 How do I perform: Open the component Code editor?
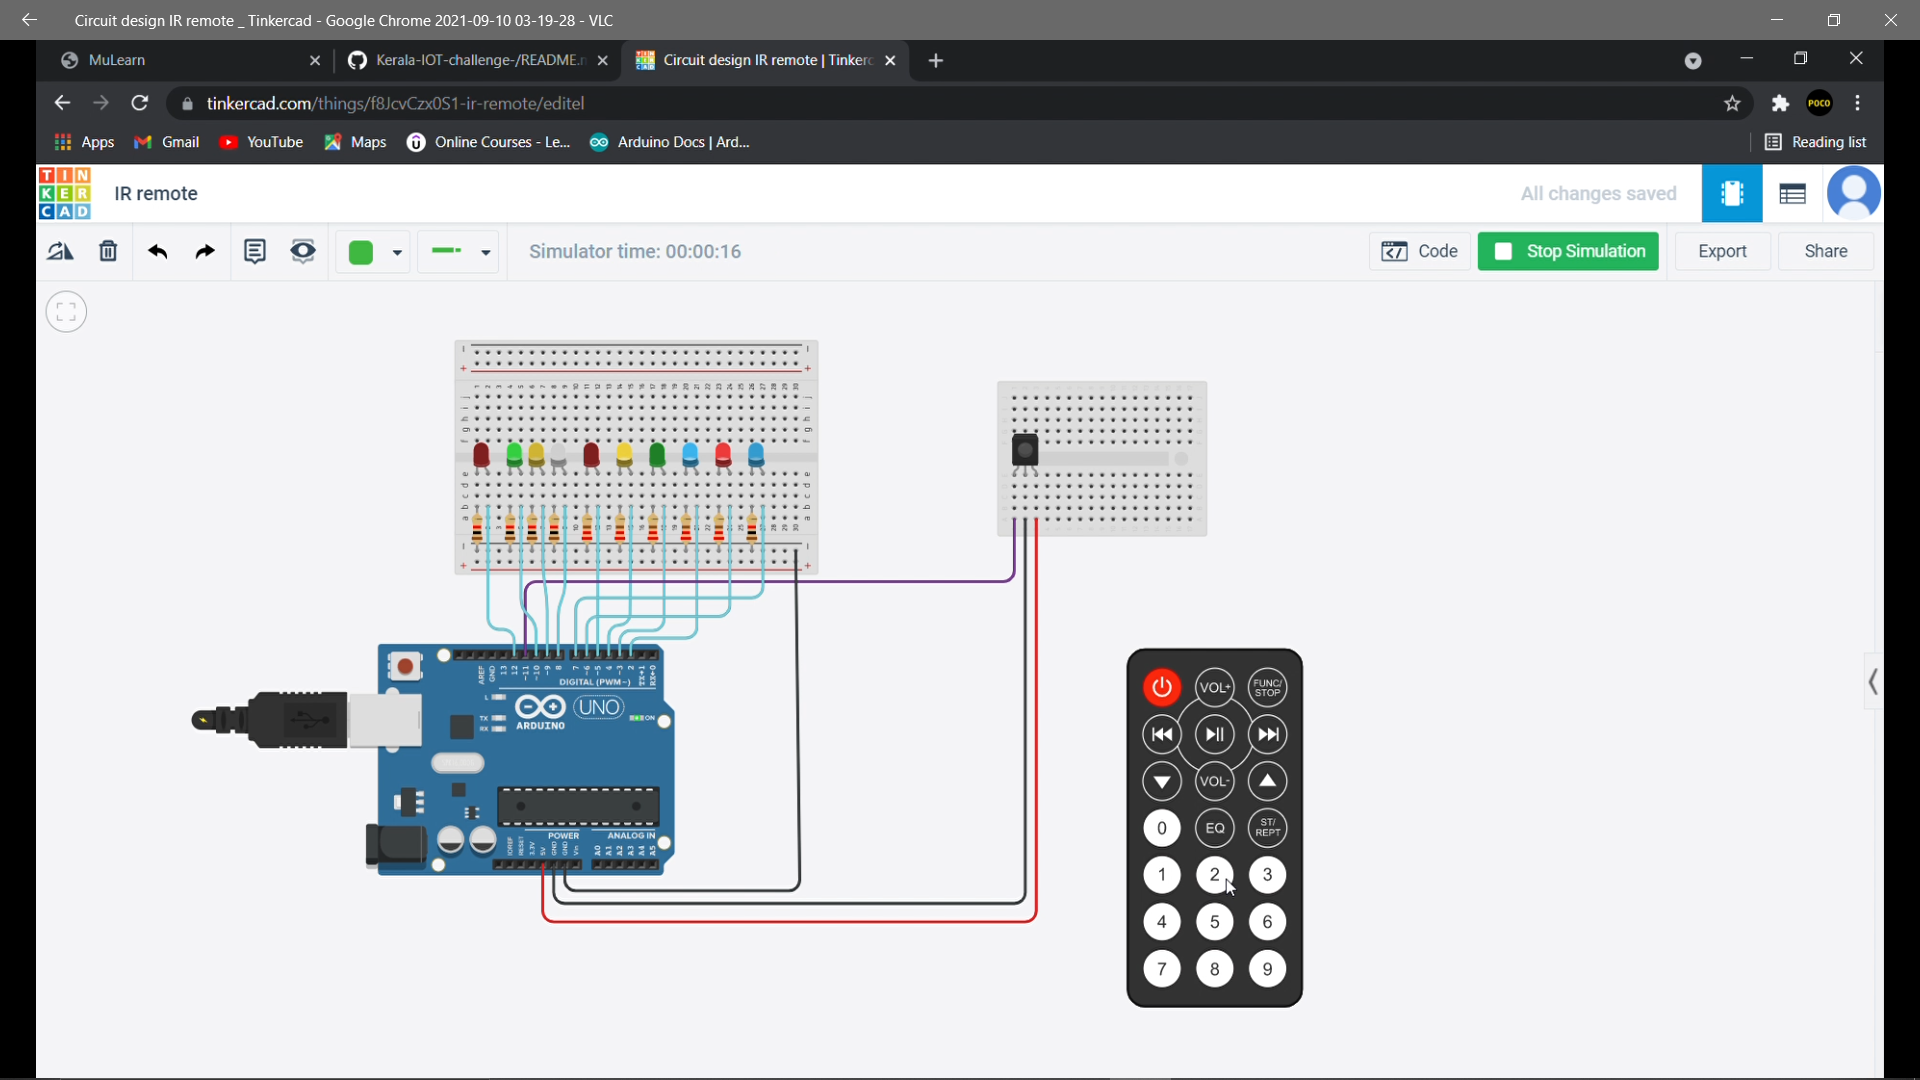click(1420, 251)
